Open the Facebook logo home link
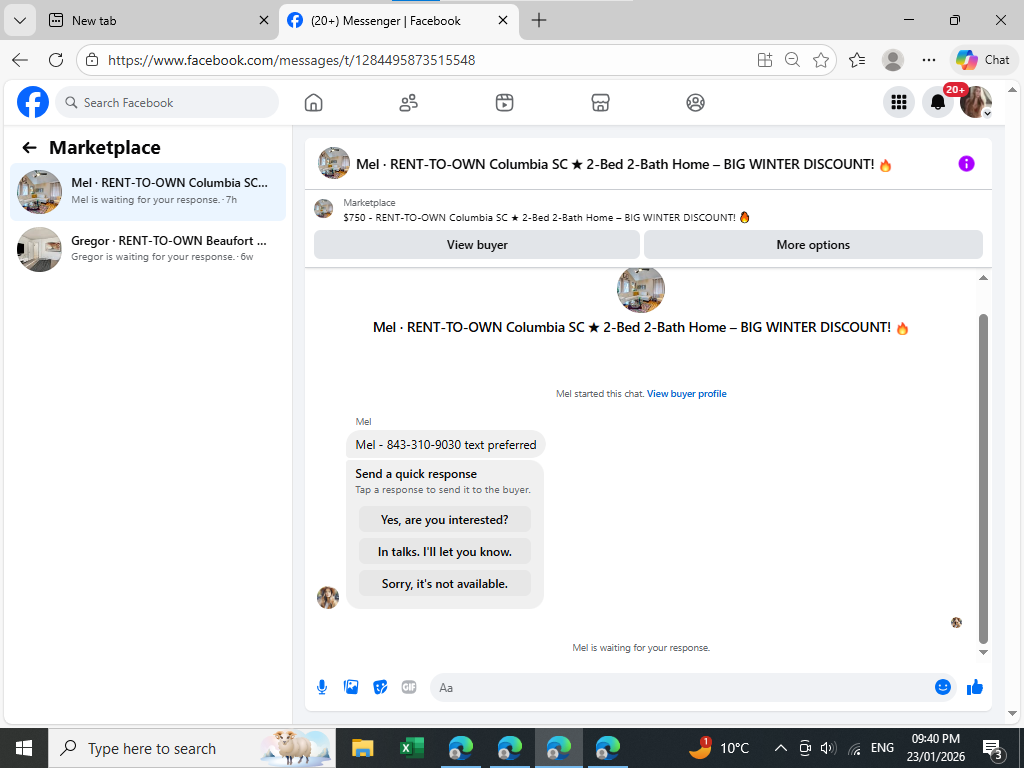The width and height of the screenshot is (1024, 768). tap(33, 102)
